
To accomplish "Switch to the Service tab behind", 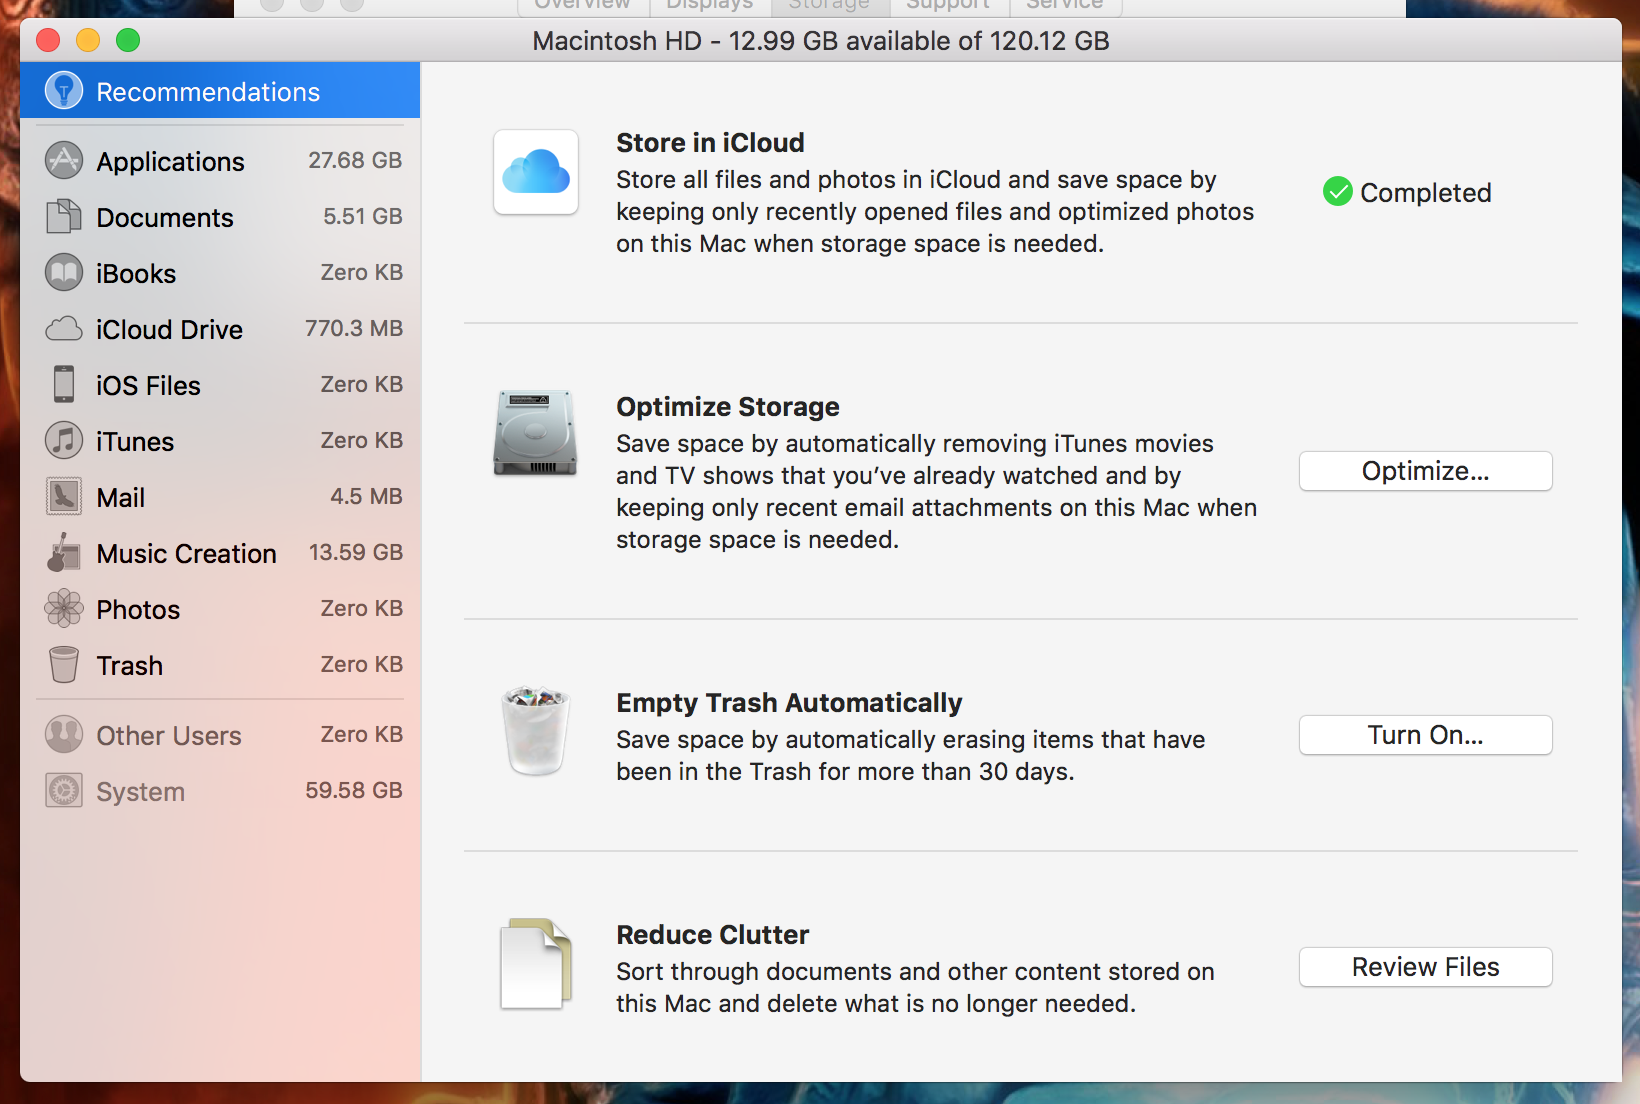I will (x=1065, y=6).
